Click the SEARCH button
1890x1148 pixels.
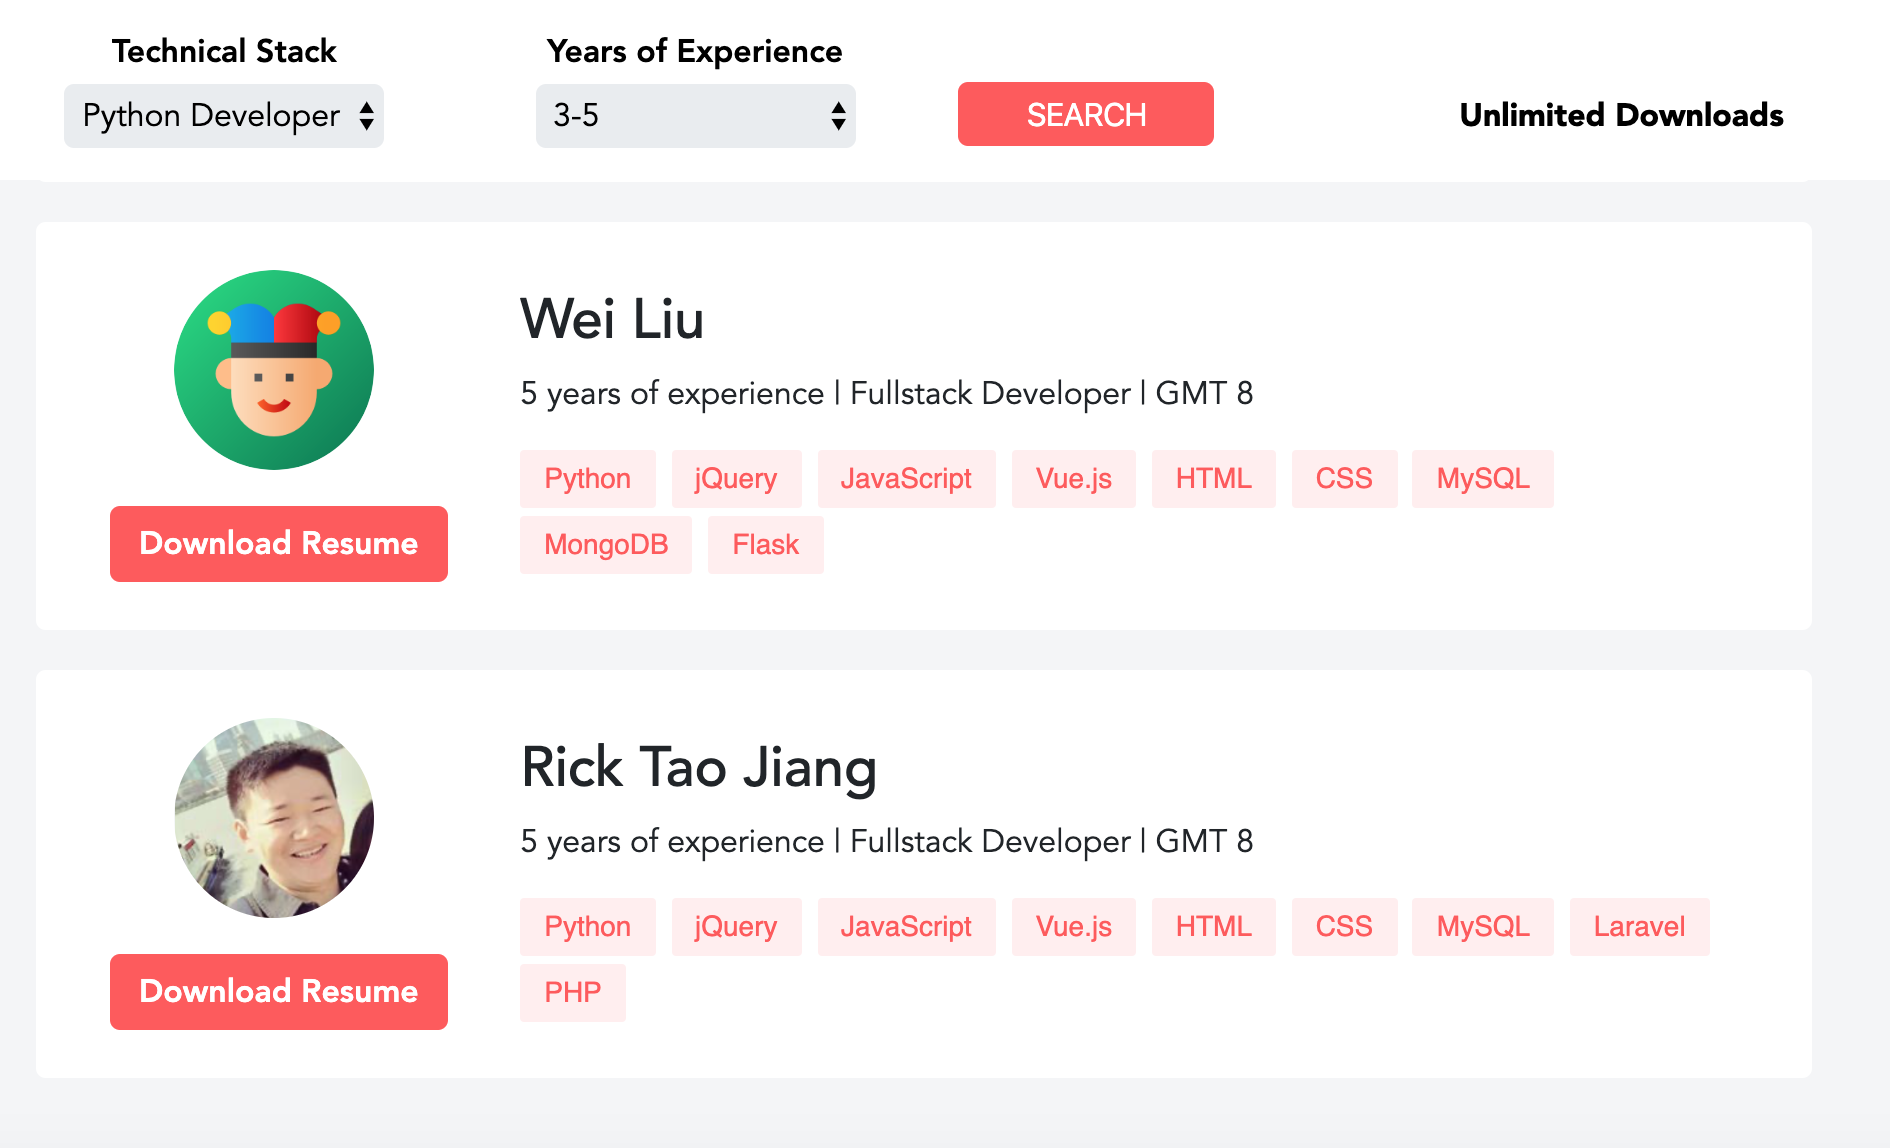(1086, 114)
